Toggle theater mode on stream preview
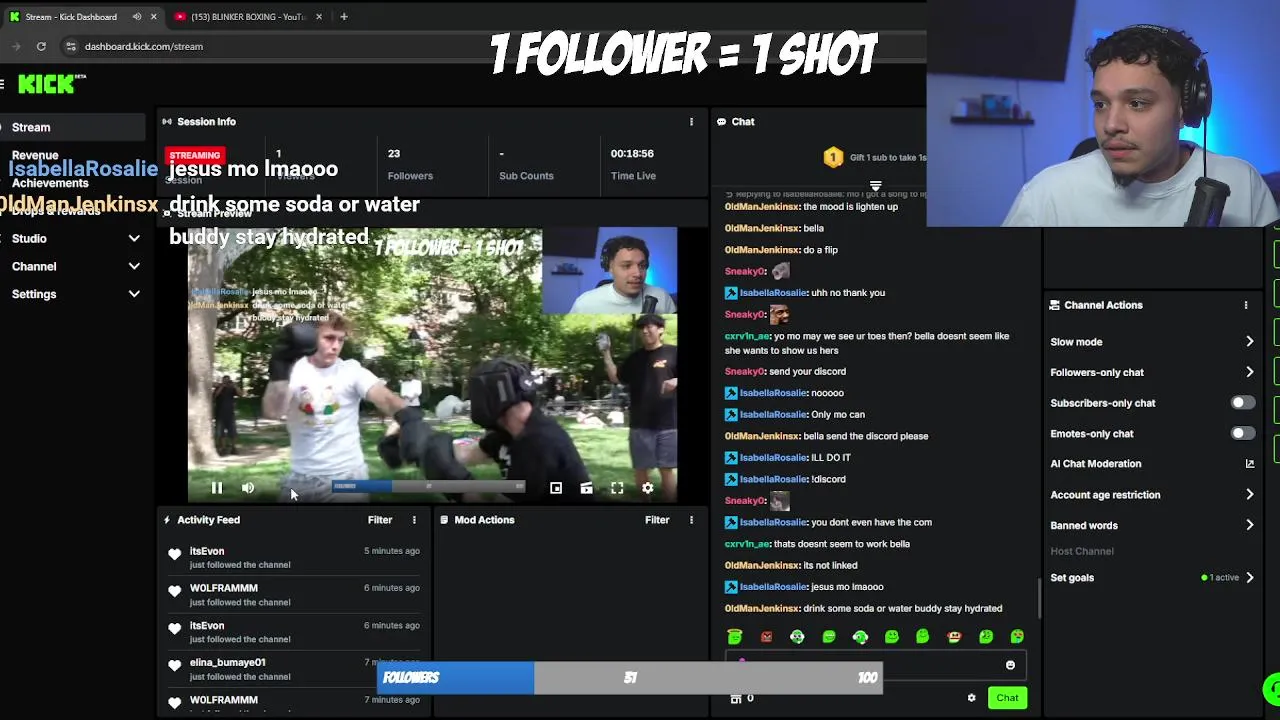 coord(587,488)
